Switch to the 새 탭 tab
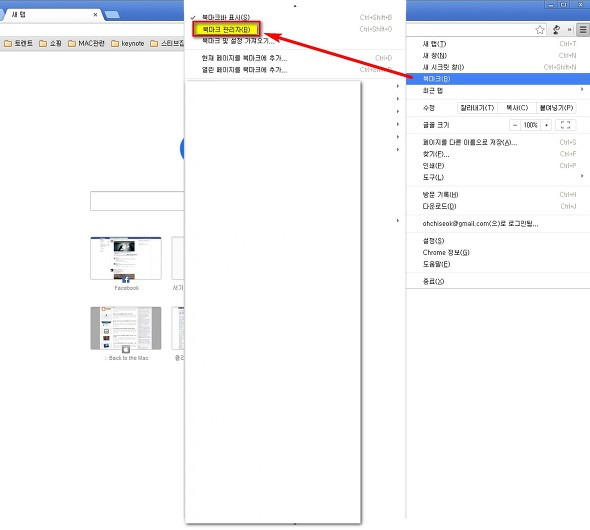The height and width of the screenshot is (530, 590). tap(53, 14)
